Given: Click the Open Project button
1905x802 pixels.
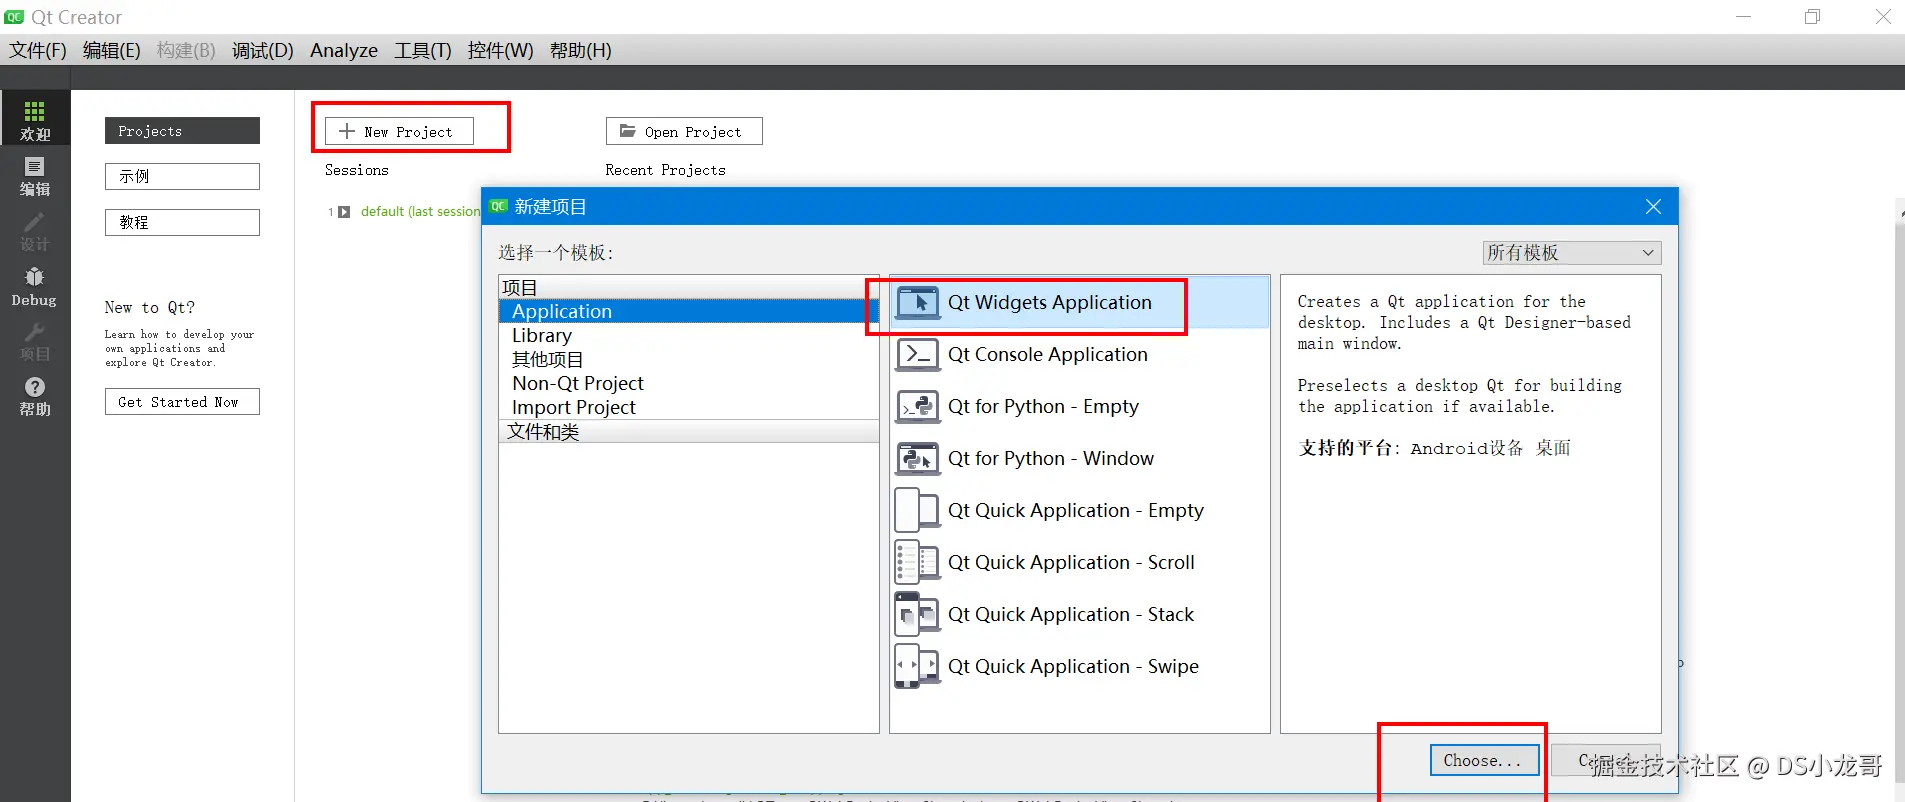Looking at the screenshot, I should [x=684, y=131].
